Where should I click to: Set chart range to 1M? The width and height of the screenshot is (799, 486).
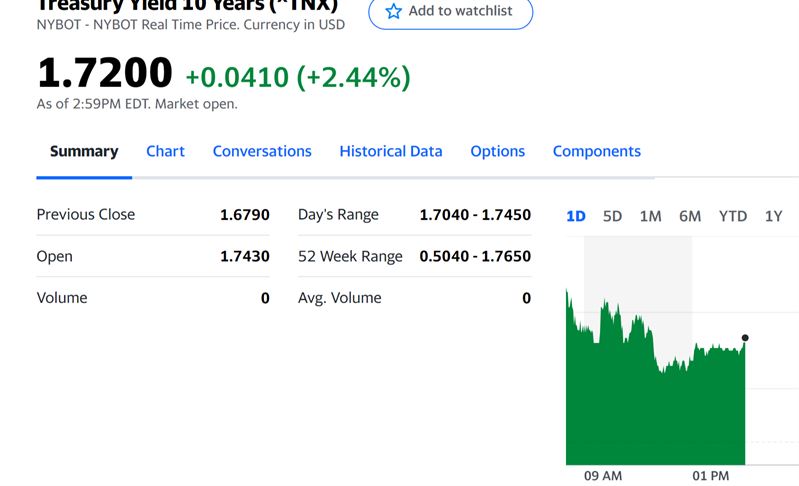click(x=650, y=216)
